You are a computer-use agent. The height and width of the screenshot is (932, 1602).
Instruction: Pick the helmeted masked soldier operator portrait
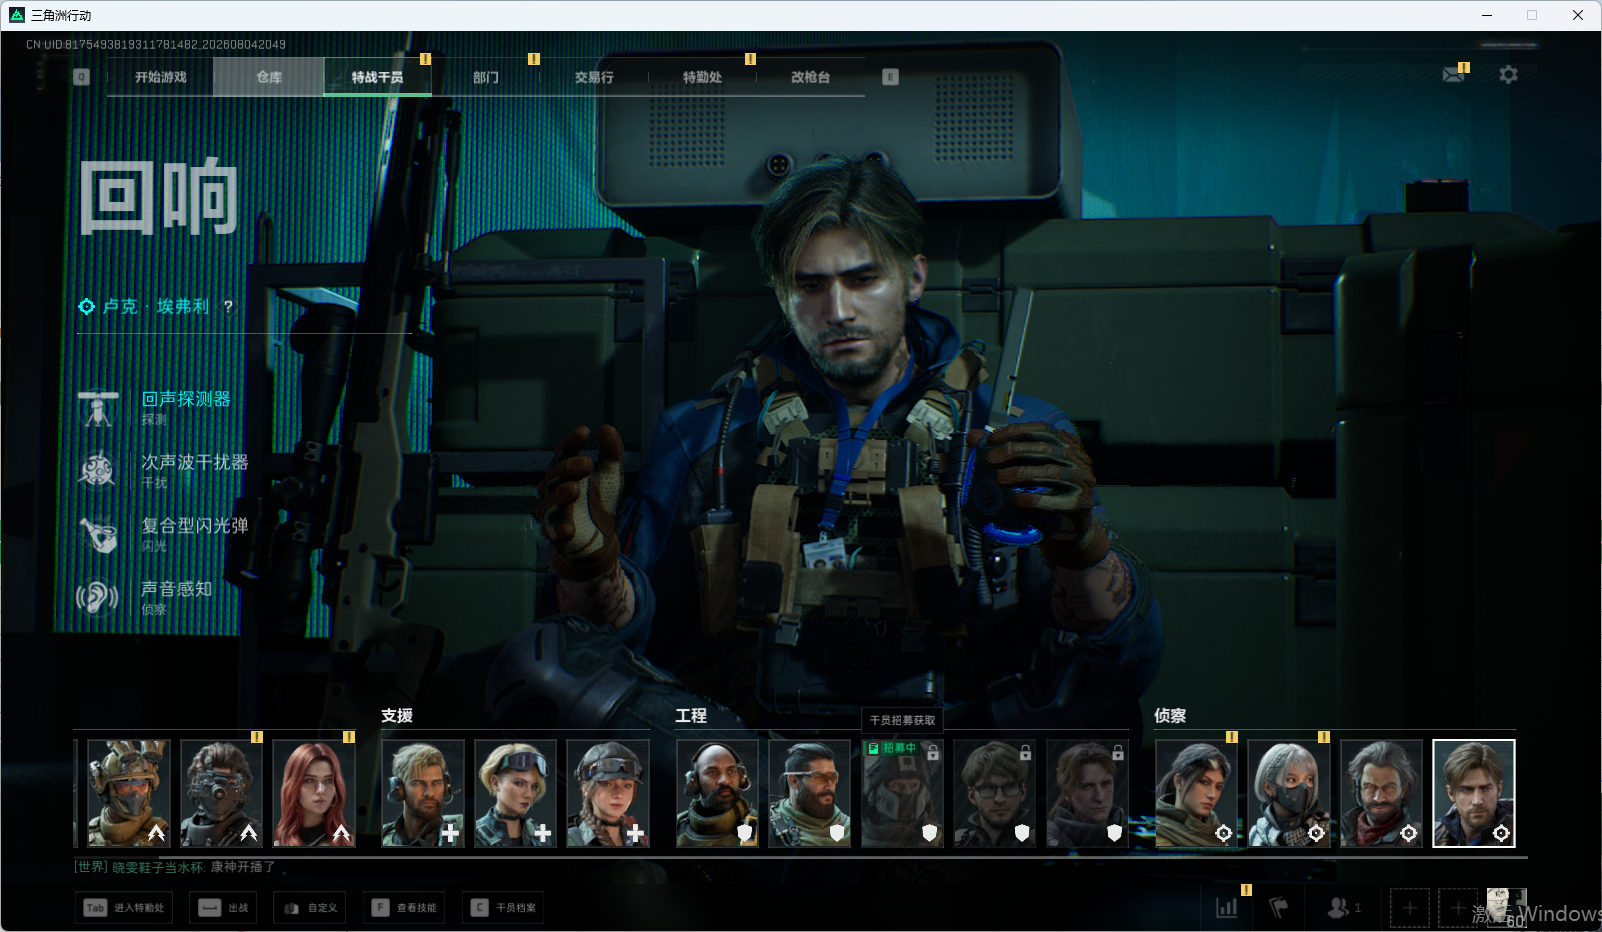coord(129,794)
